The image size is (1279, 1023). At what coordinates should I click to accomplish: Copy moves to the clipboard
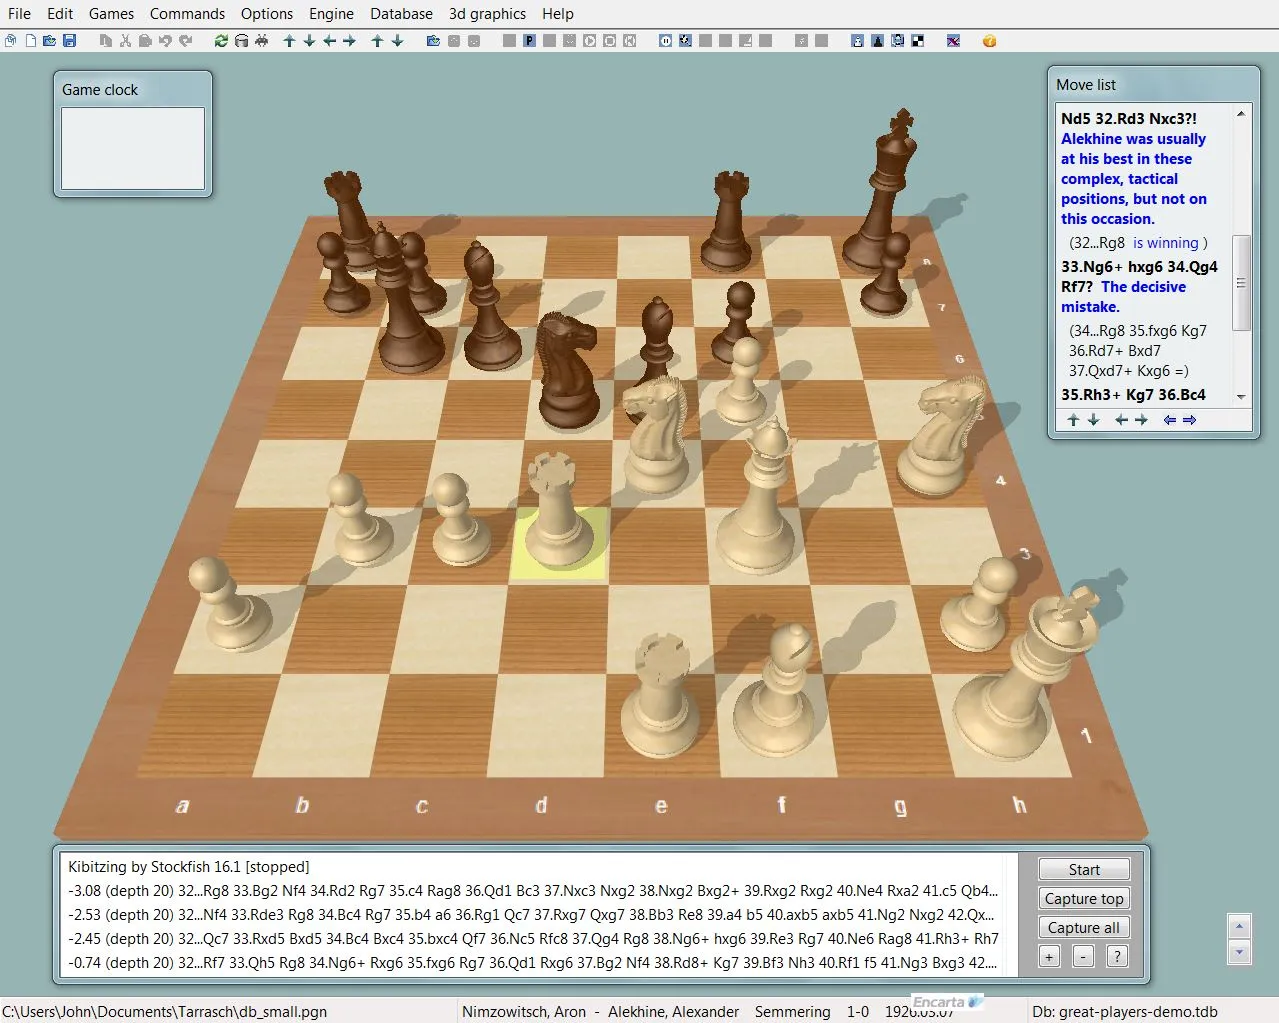click(105, 41)
